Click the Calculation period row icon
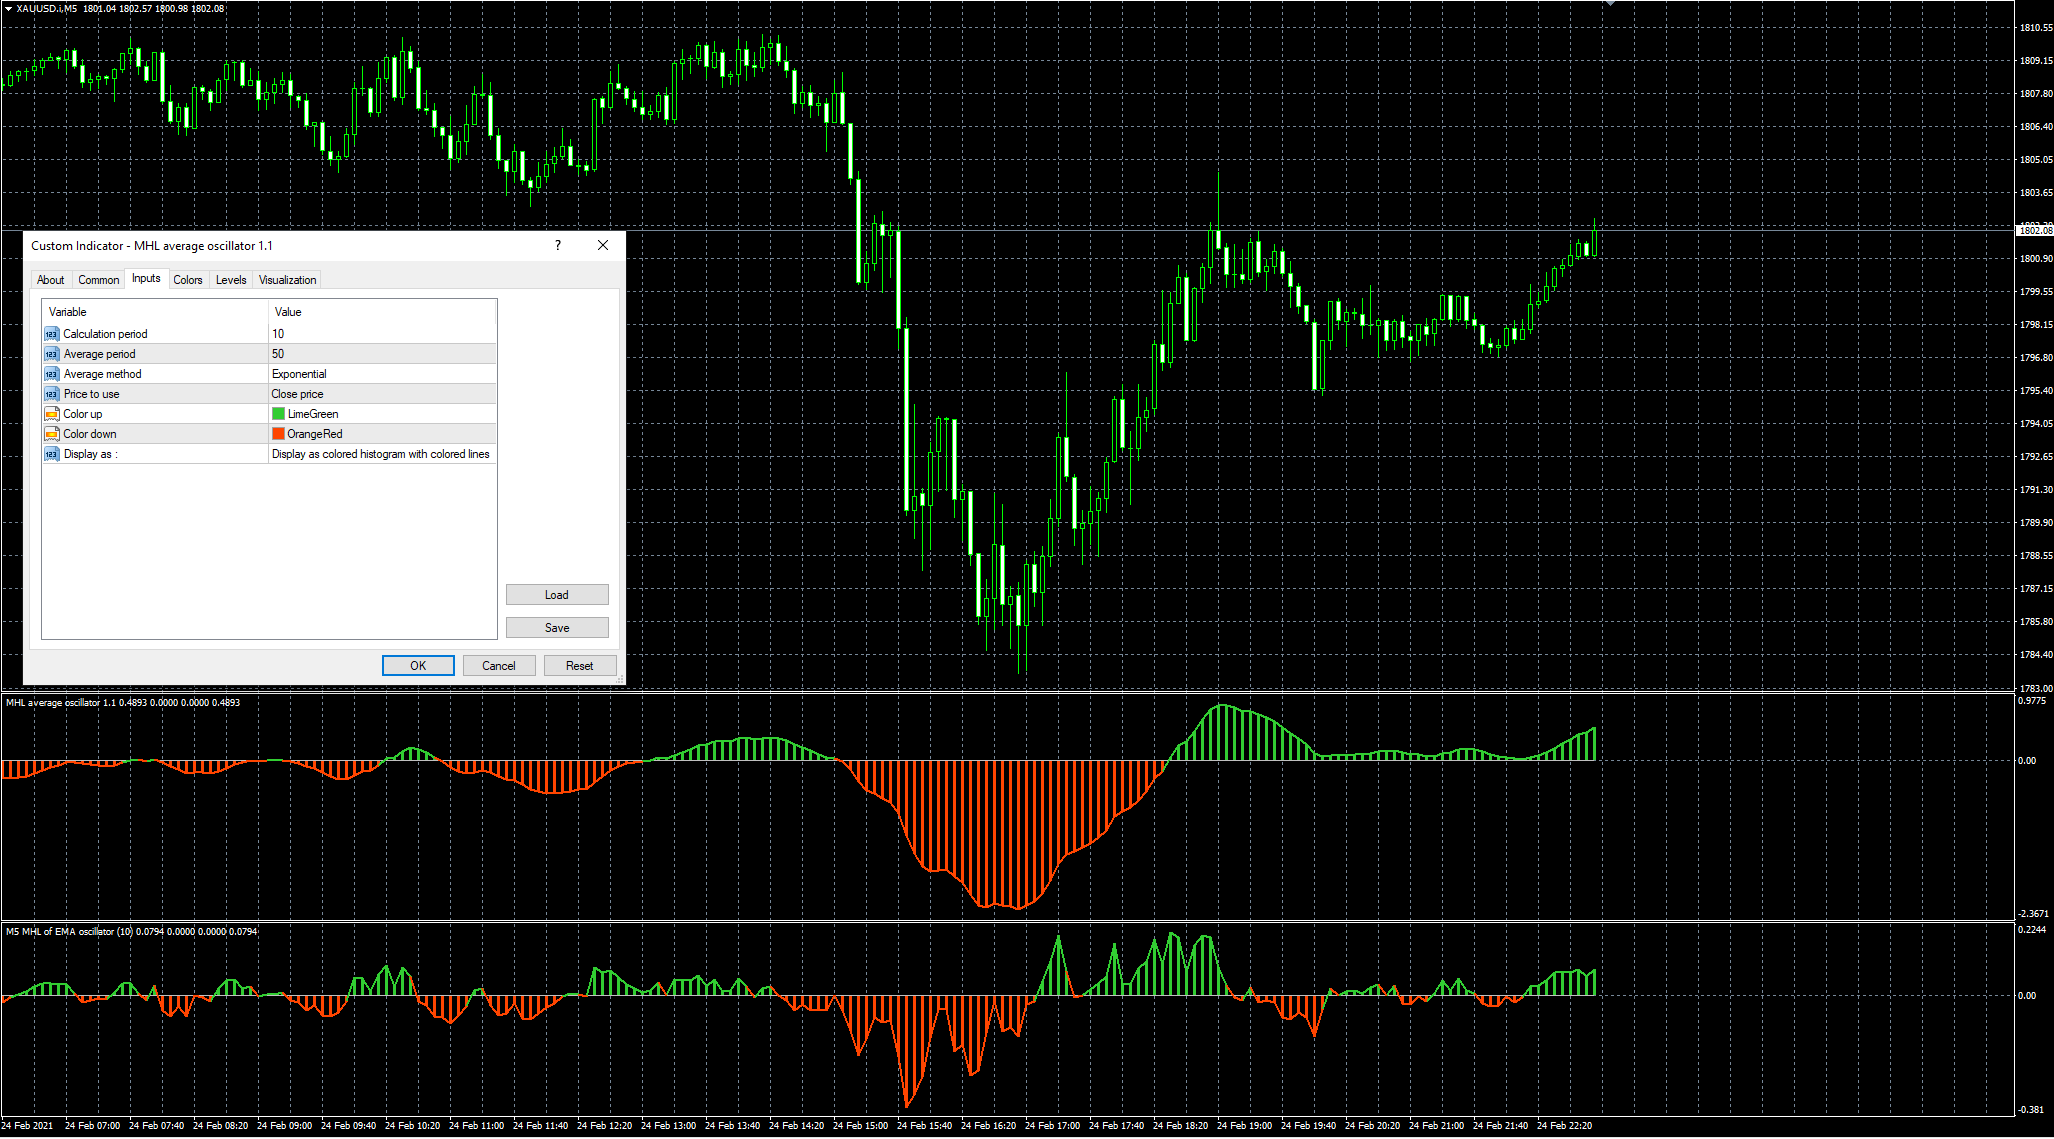This screenshot has height=1139, width=2054. (x=52, y=334)
